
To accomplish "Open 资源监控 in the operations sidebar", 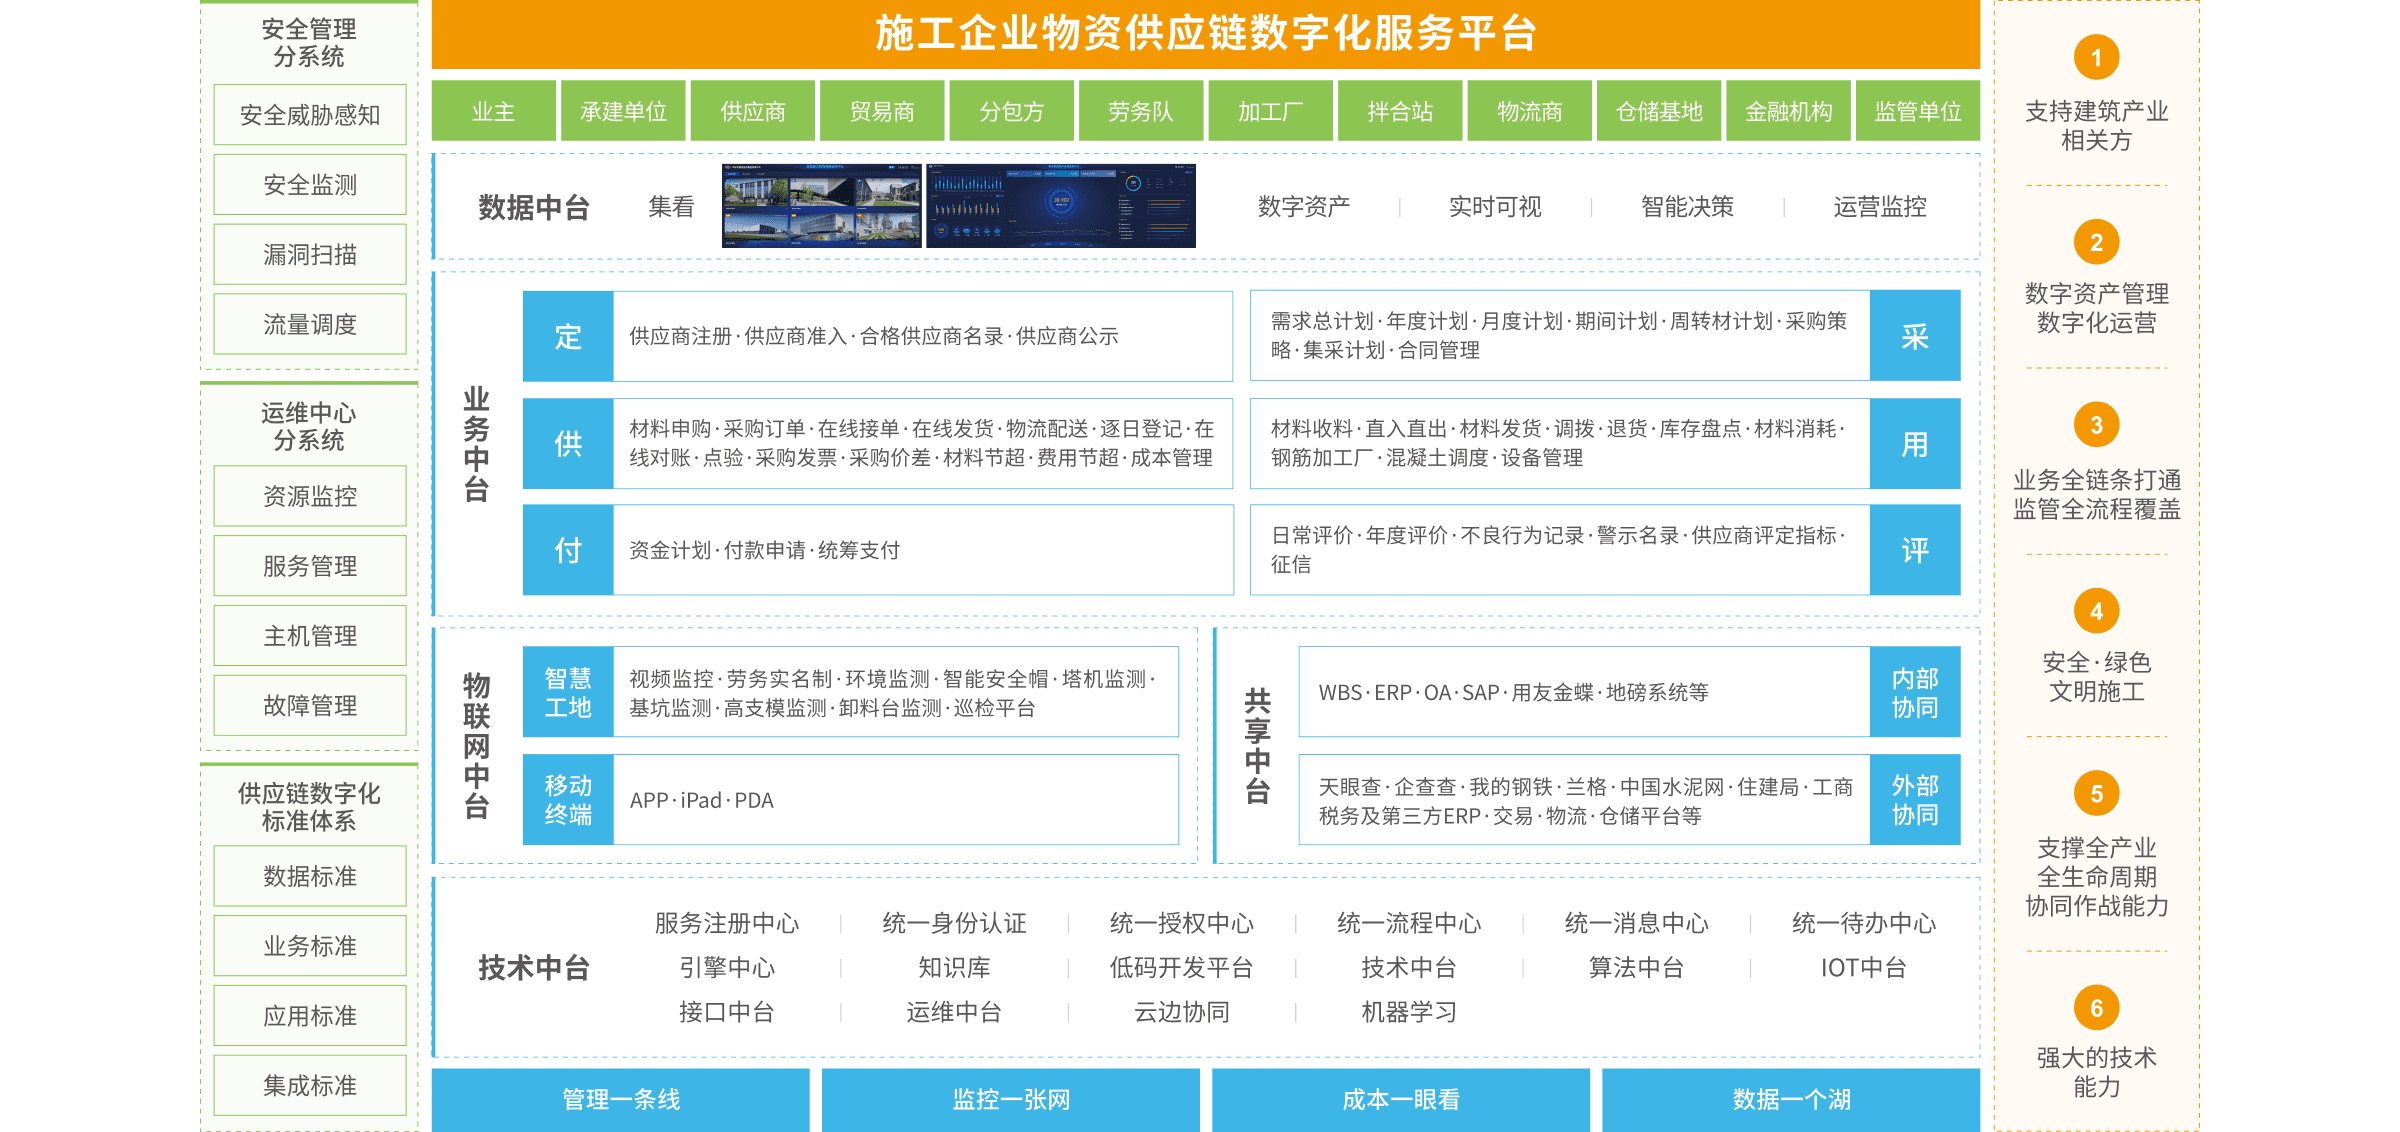I will click(310, 496).
